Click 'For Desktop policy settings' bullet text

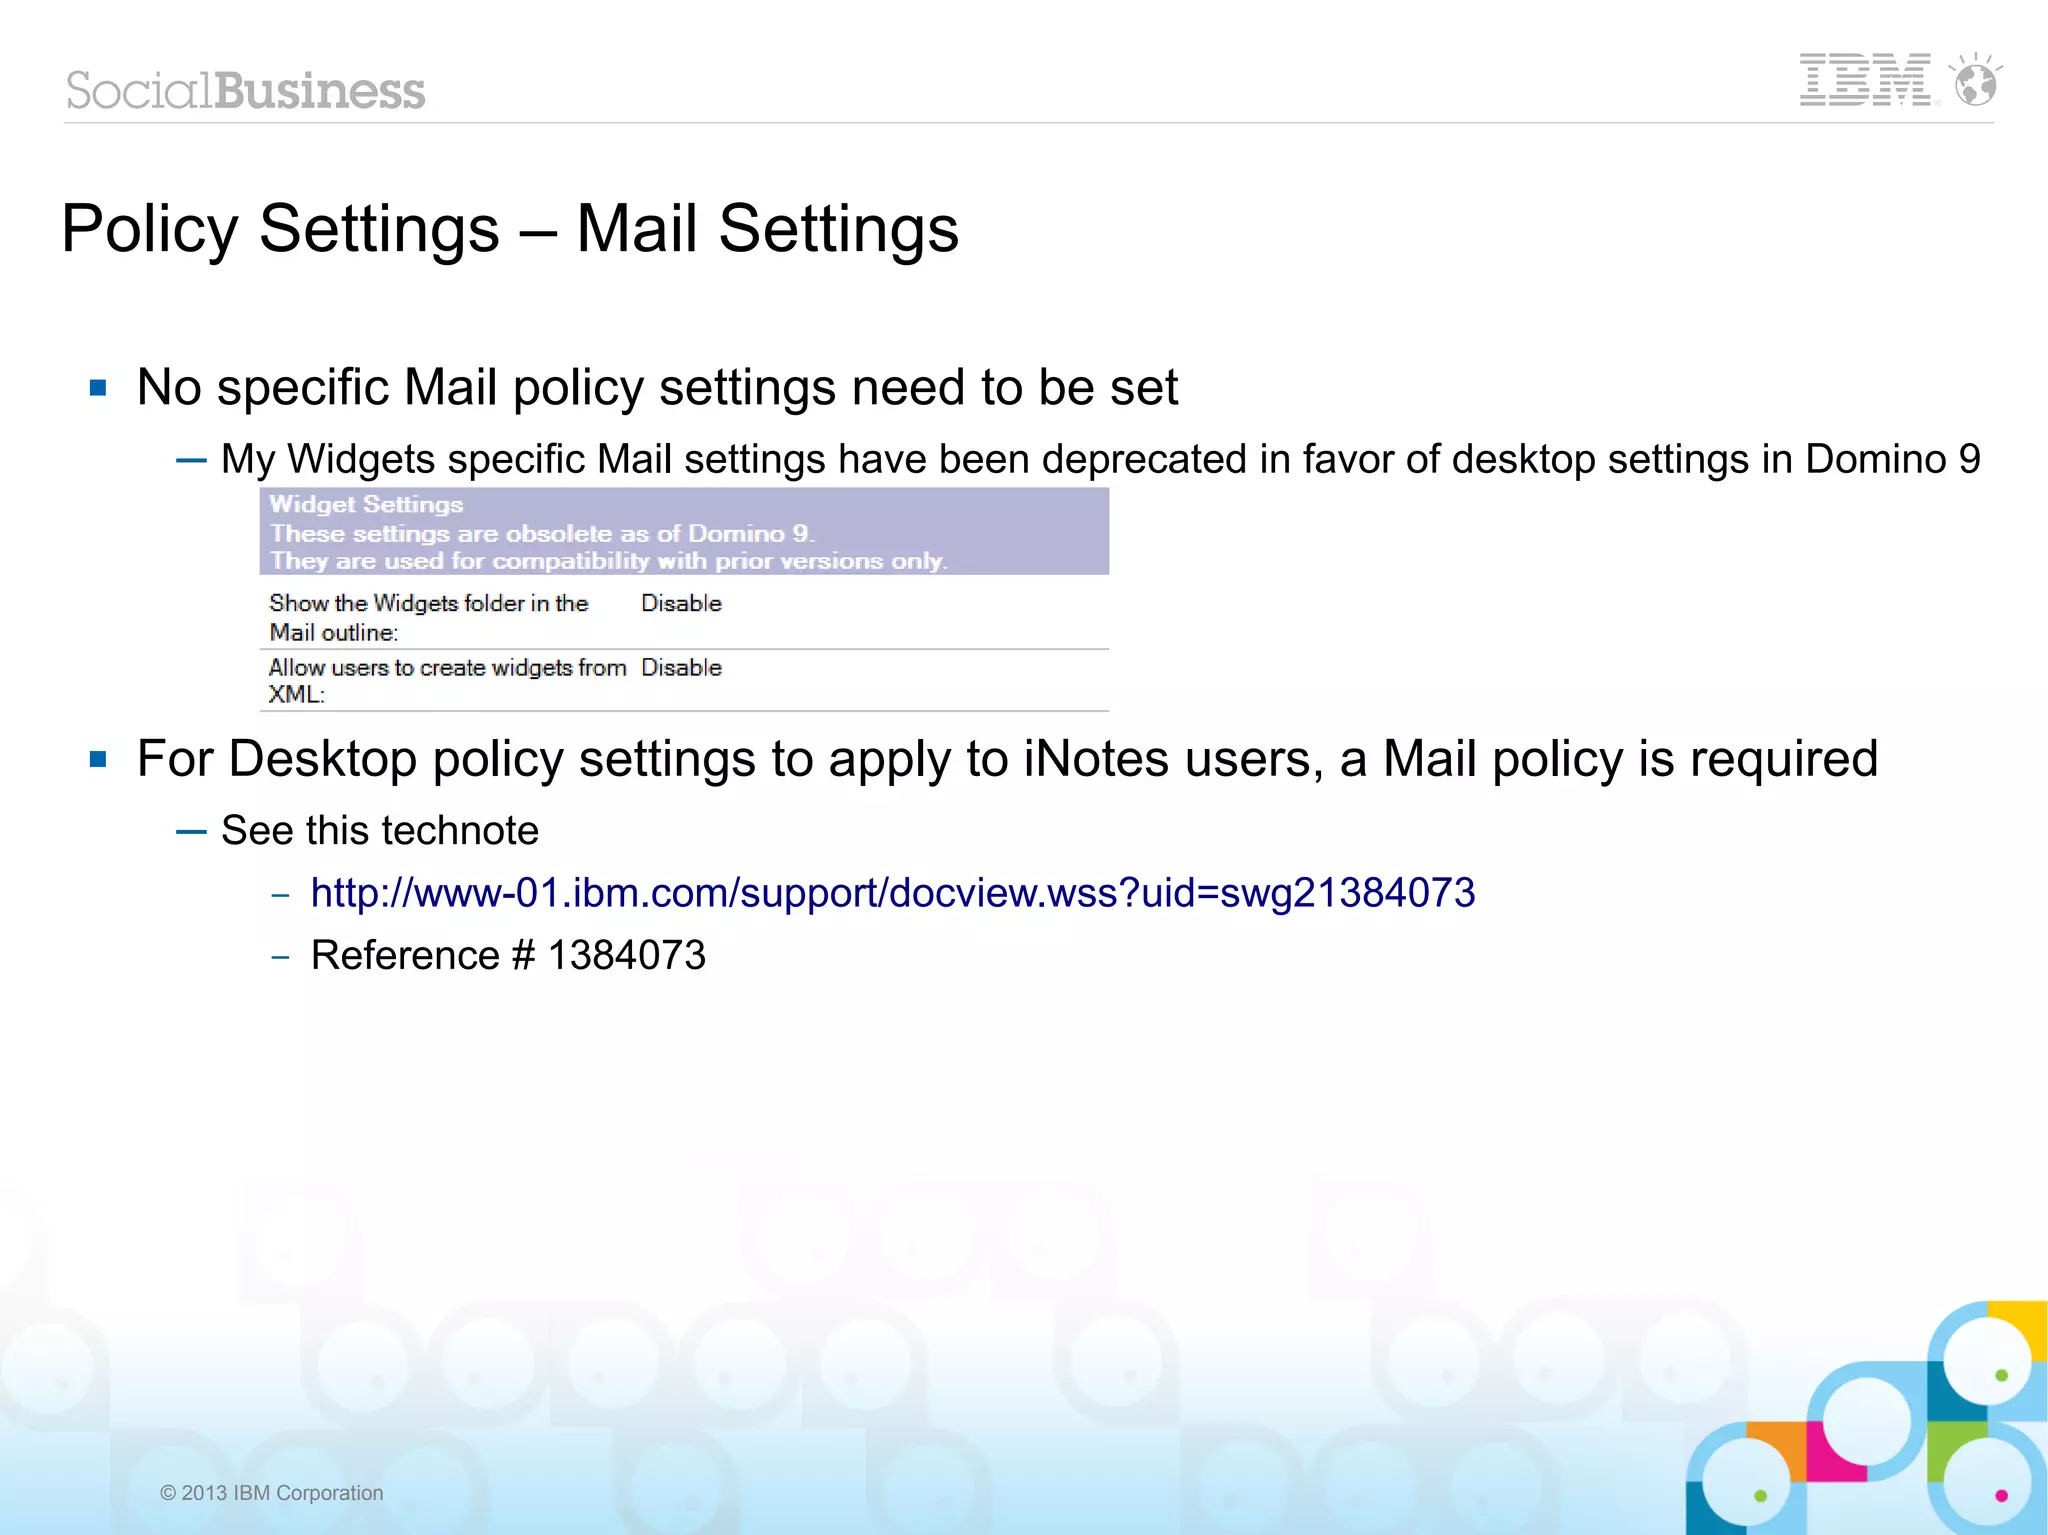pos(1007,758)
